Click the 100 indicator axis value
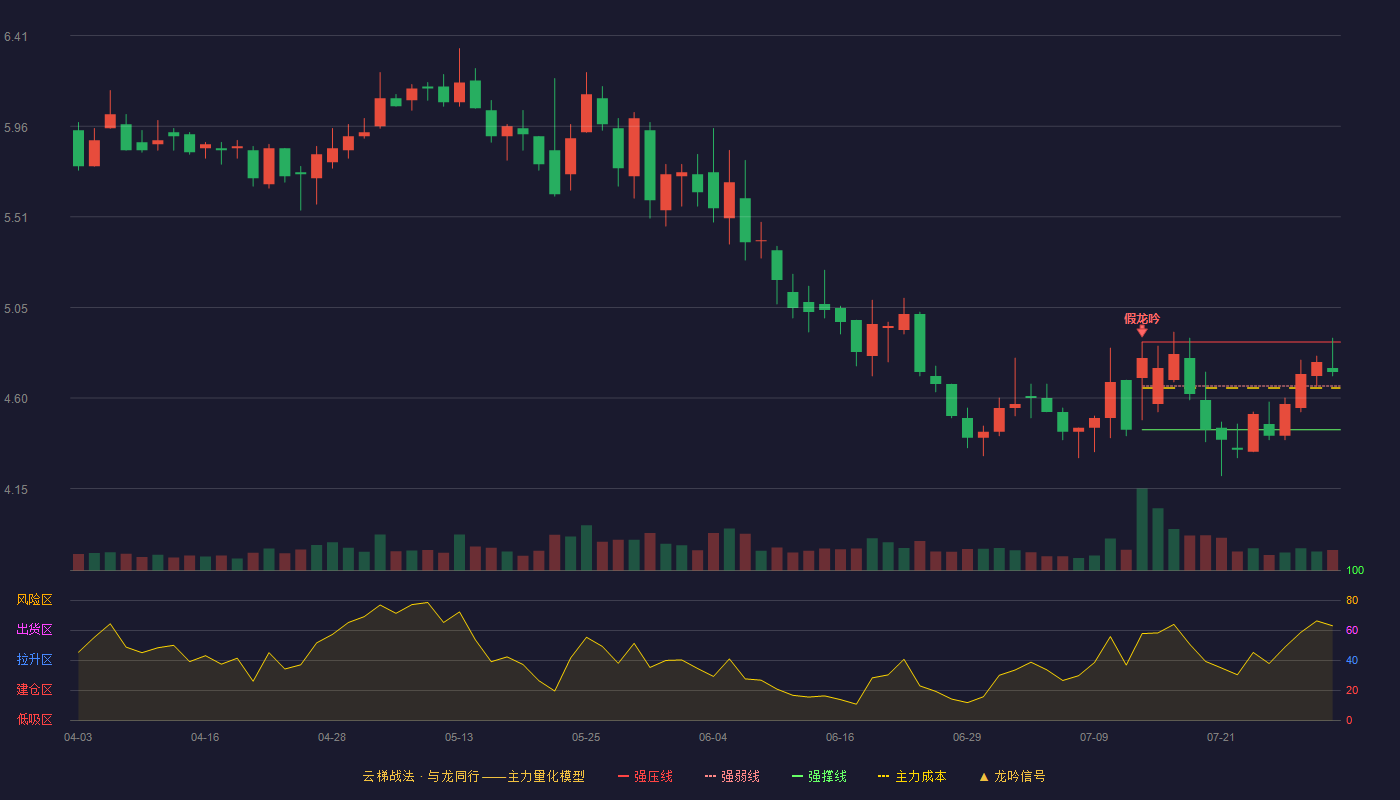 [x=1355, y=570]
